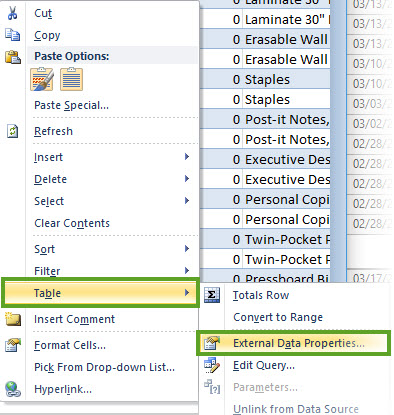Expand the Insert submenu arrow

point(187,157)
